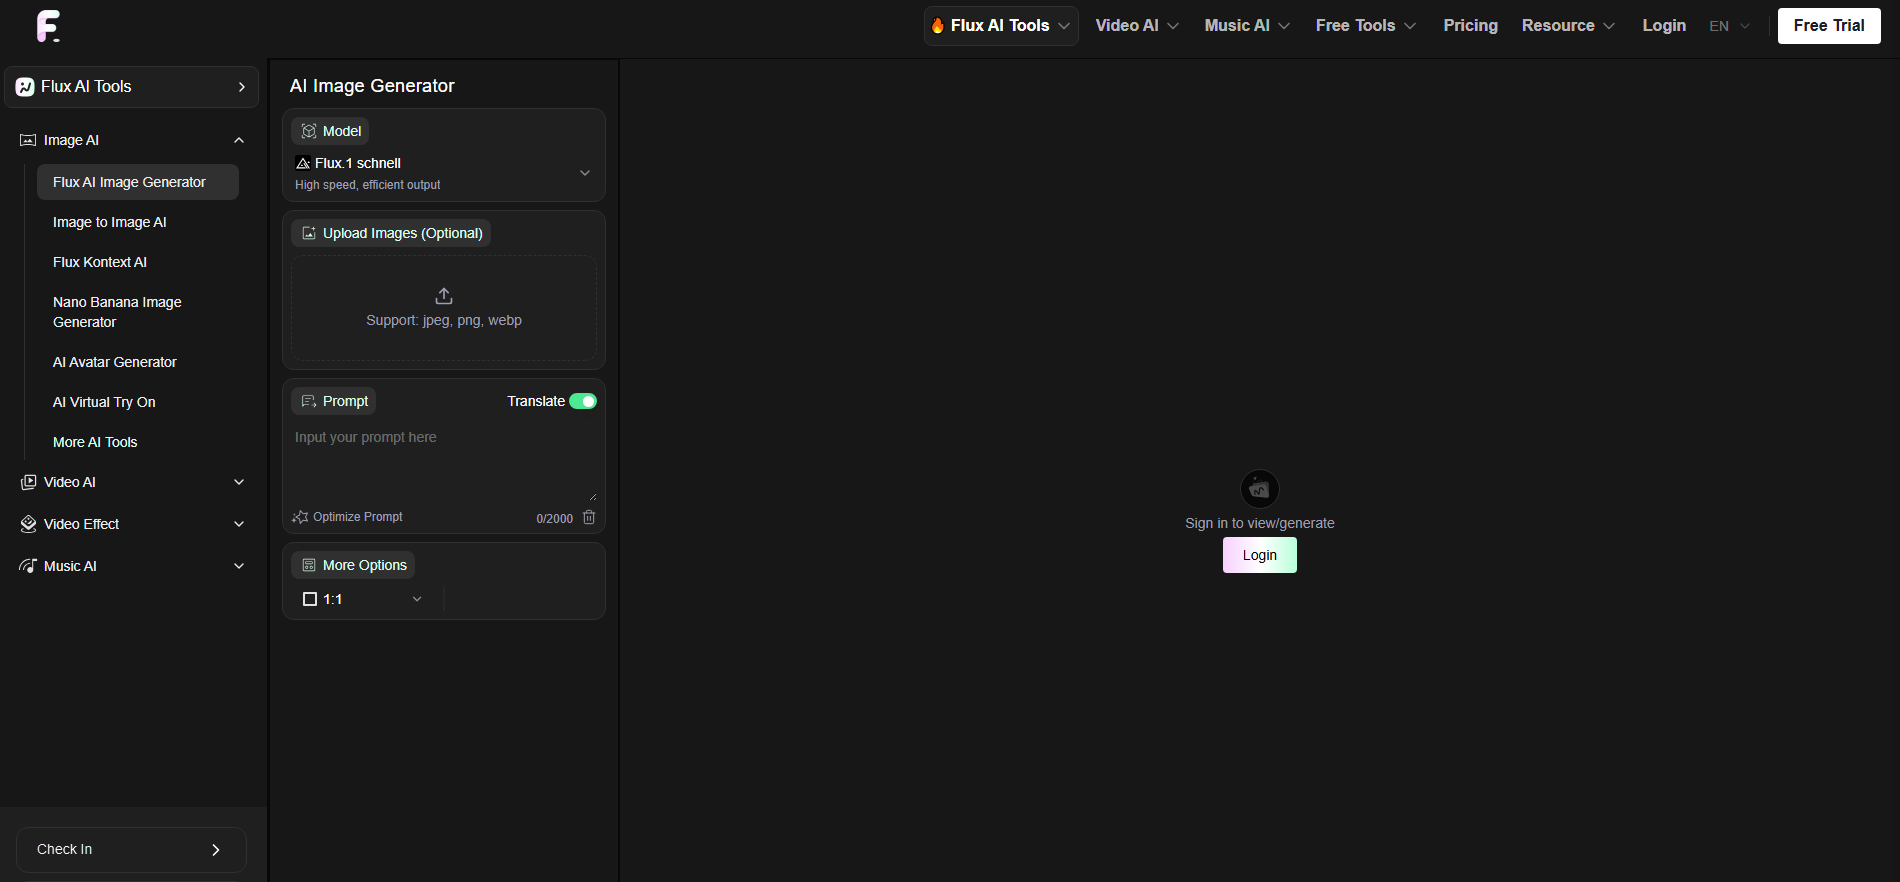Open the Check In panel arrow
The width and height of the screenshot is (1900, 882).
[x=216, y=850]
